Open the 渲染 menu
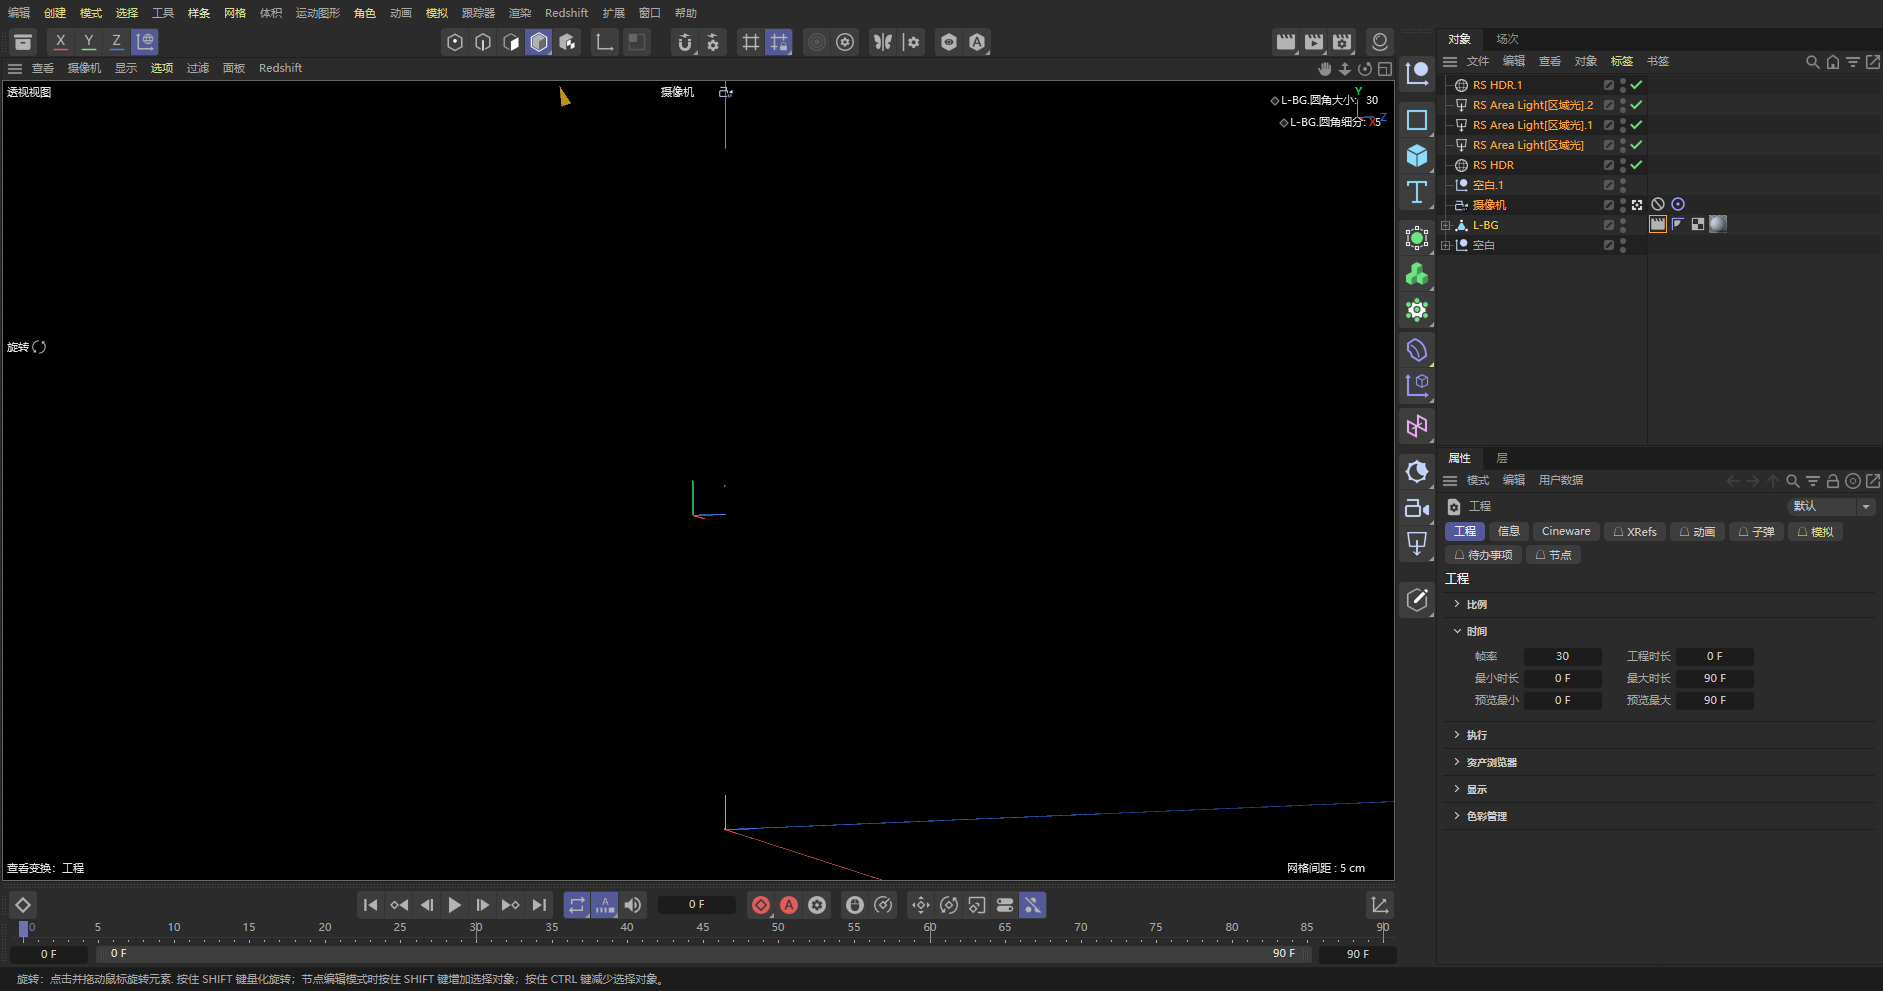Image resolution: width=1883 pixels, height=991 pixels. point(520,13)
